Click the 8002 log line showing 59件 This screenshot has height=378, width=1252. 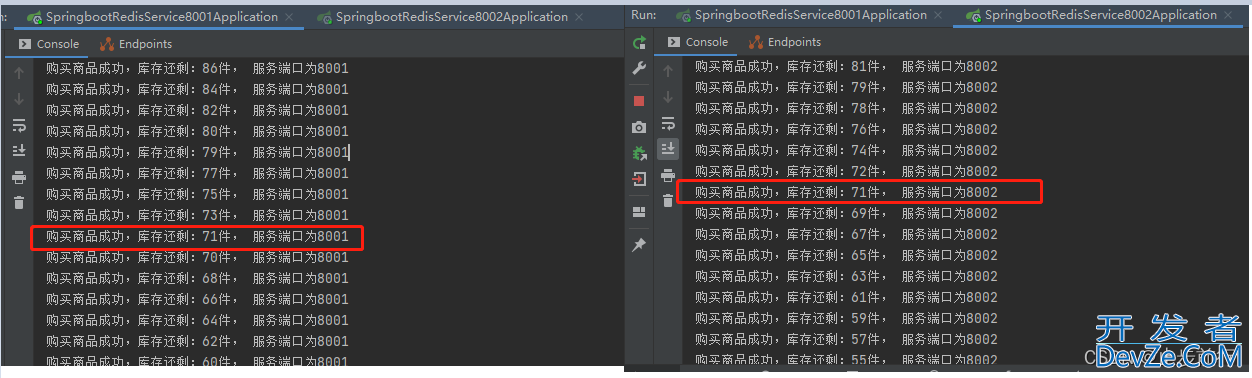(x=846, y=318)
